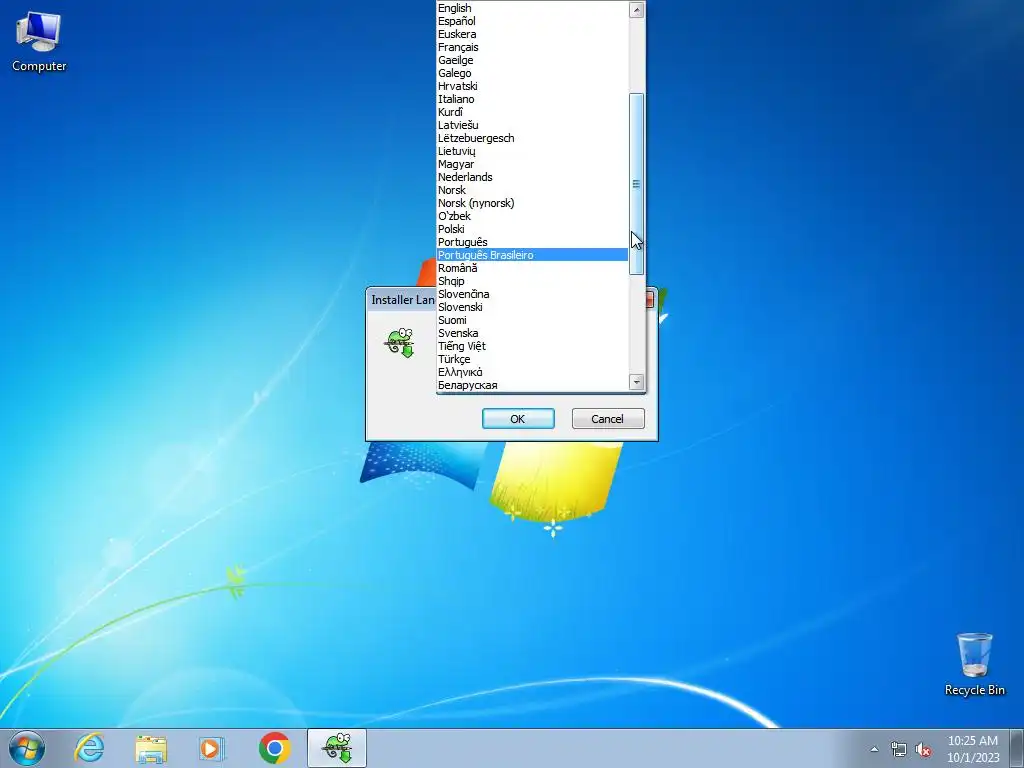Click the Cancel button
1024x768 pixels.
pos(608,419)
